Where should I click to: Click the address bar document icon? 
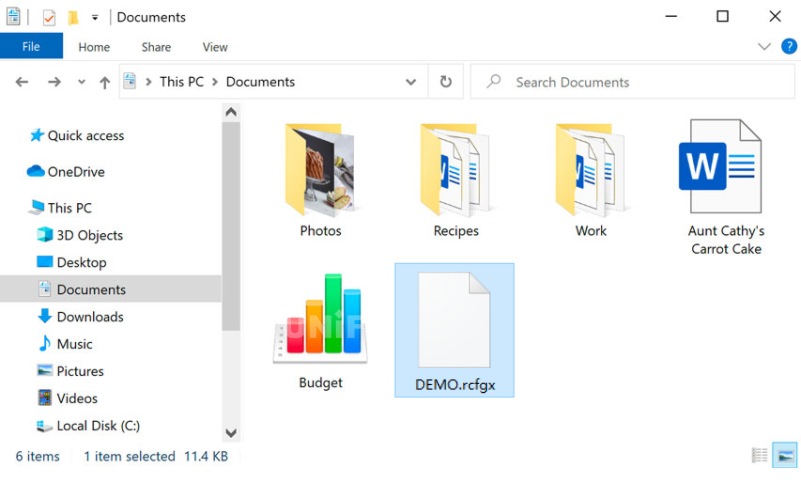130,81
